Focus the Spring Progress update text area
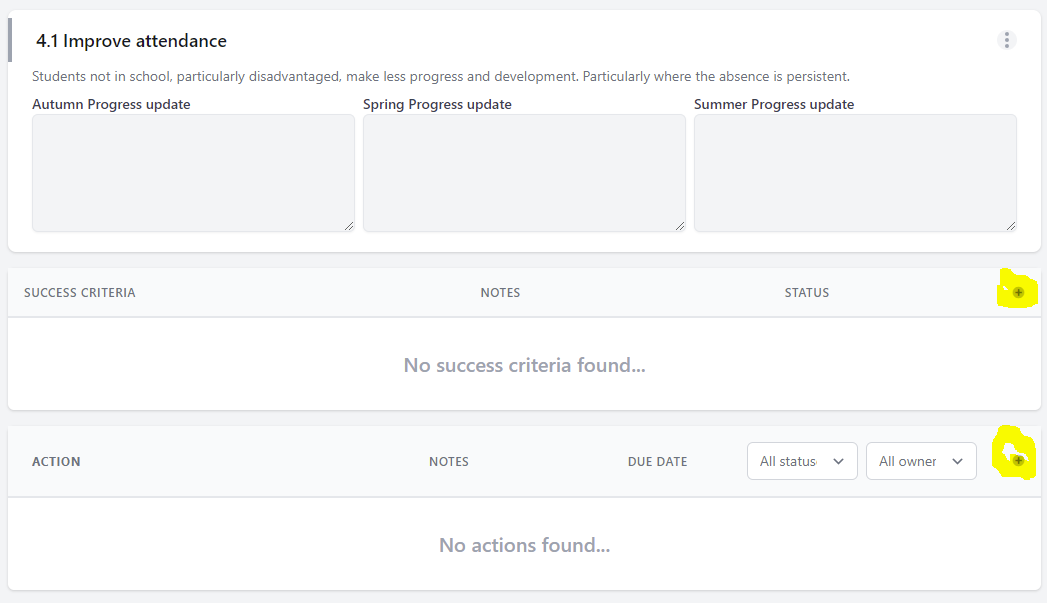Viewport: 1047px width, 603px height. (x=524, y=172)
